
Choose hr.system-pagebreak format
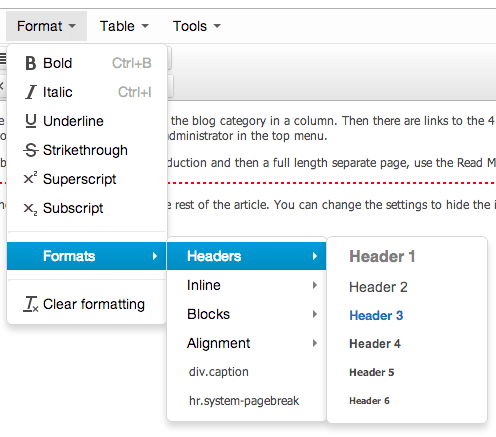(244, 401)
